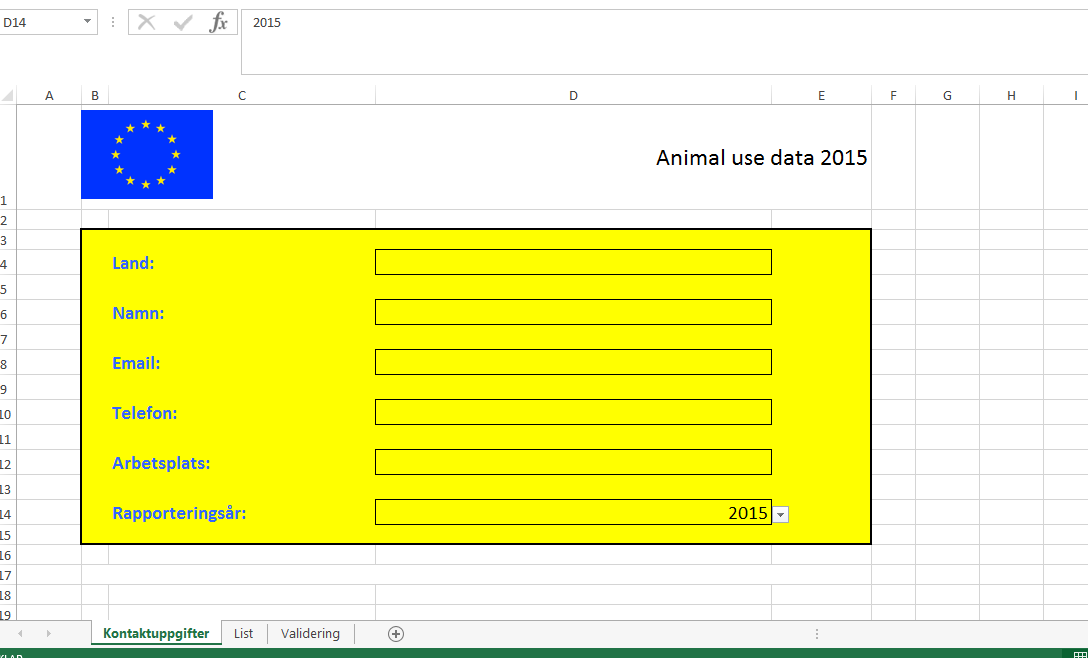This screenshot has width=1088, height=658.
Task: Click the 'Rapporteringsår:' label
Action: (x=179, y=514)
